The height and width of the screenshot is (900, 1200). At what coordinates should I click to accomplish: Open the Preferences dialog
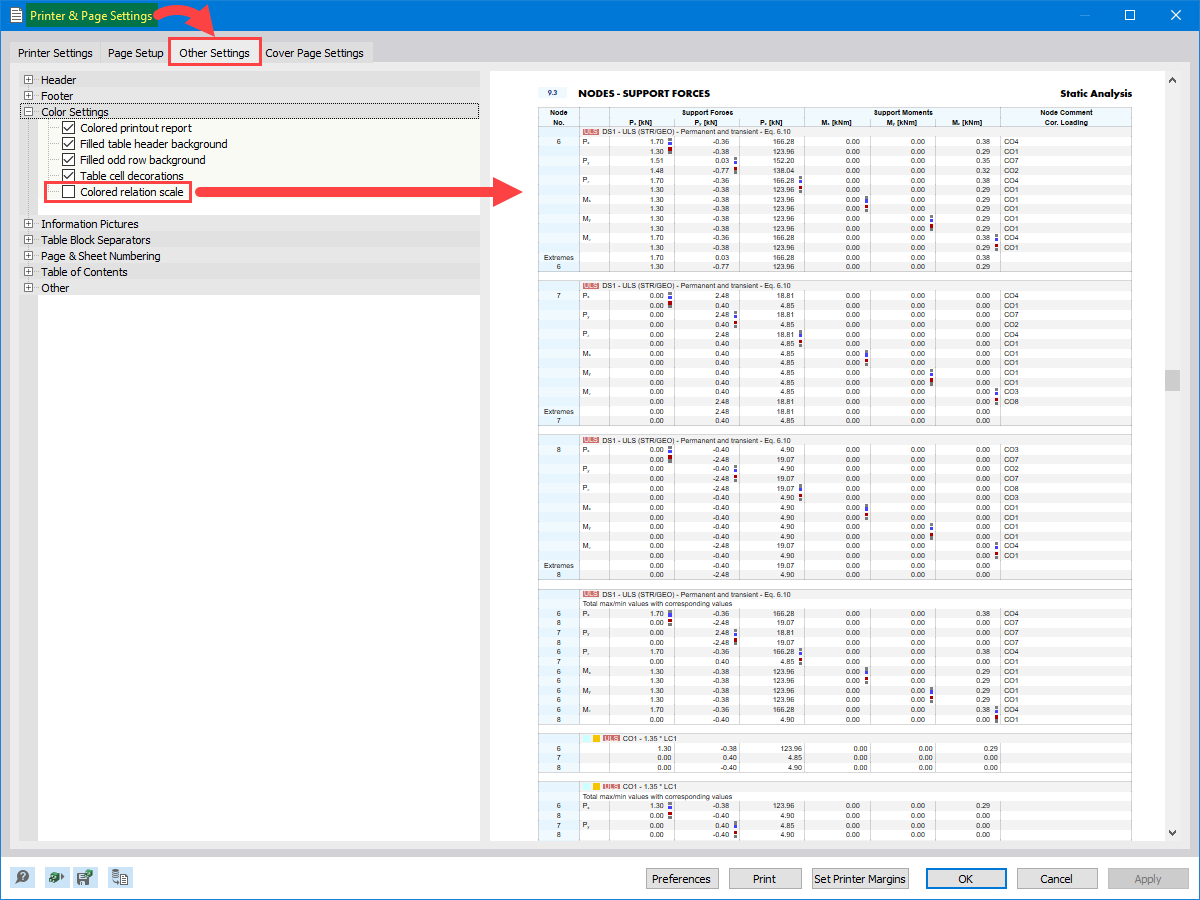(682, 878)
